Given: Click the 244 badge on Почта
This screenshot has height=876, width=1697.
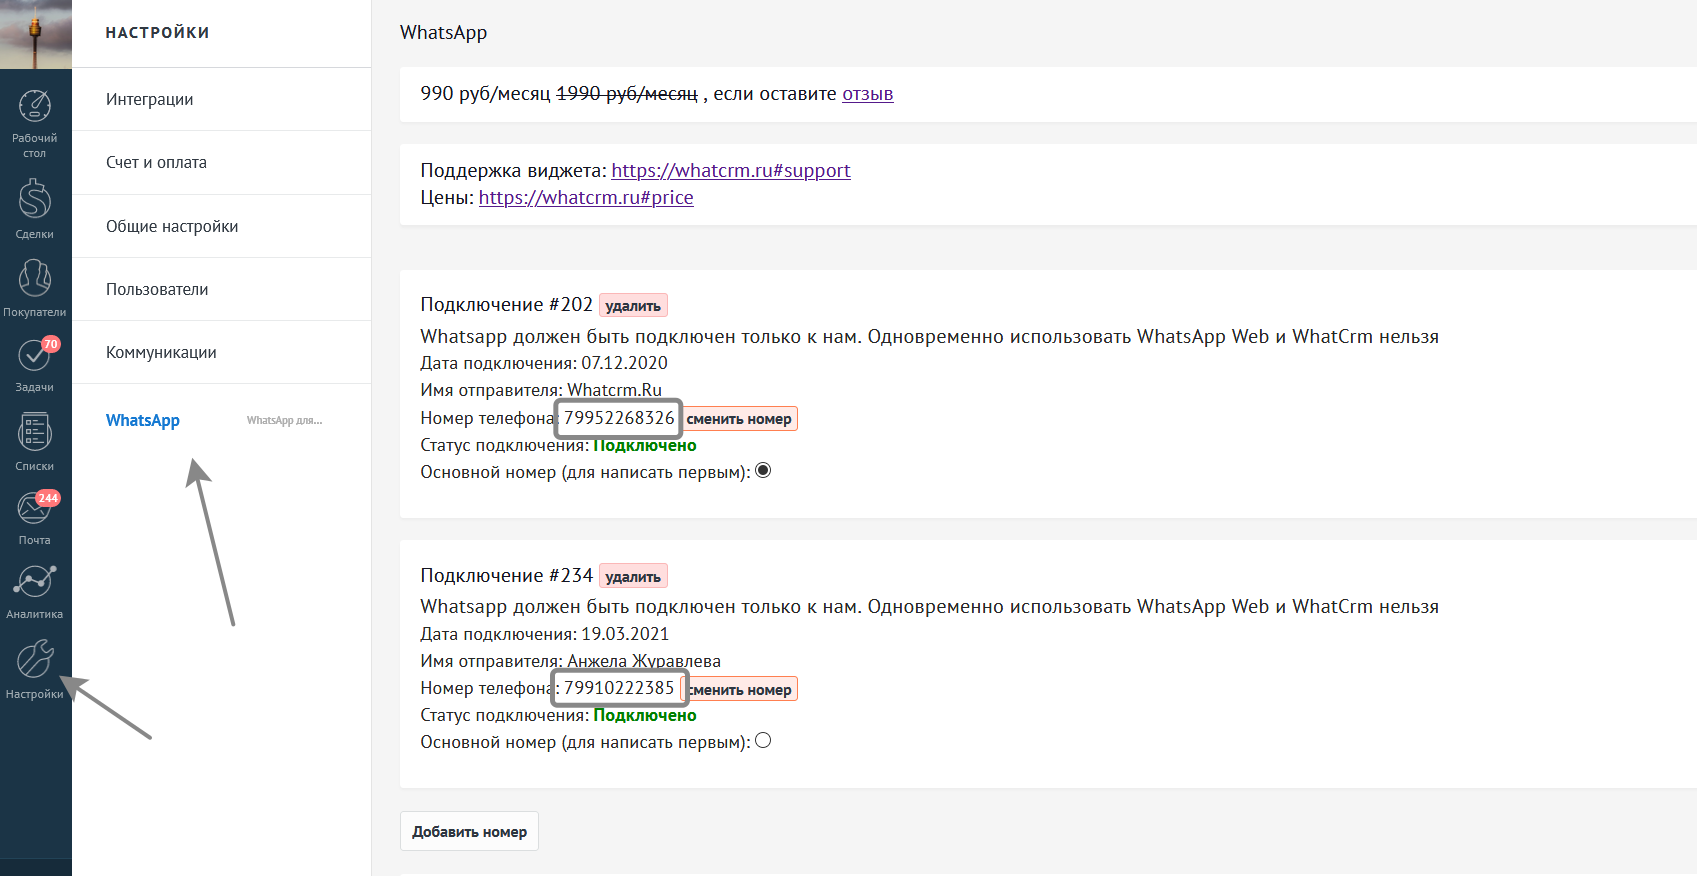Looking at the screenshot, I should (x=48, y=498).
